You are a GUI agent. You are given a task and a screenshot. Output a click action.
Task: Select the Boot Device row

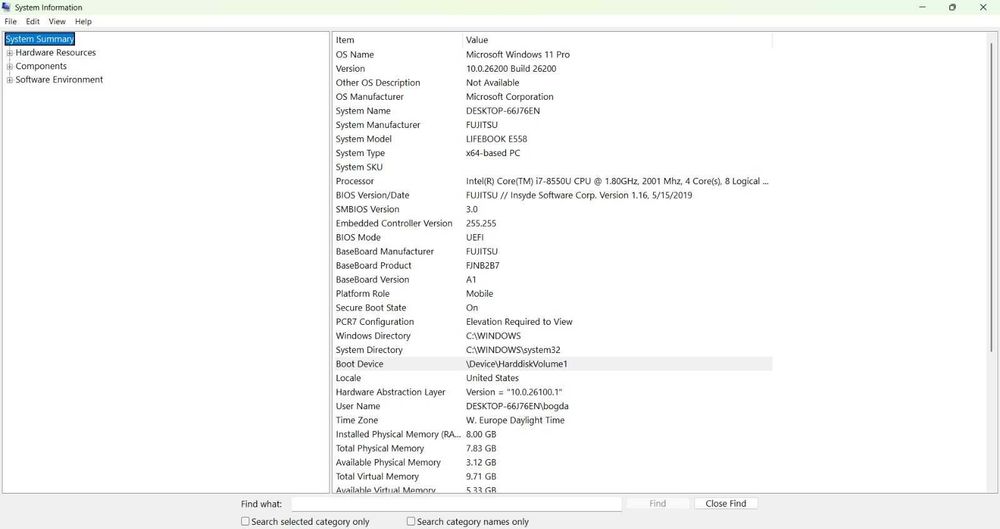pyautogui.click(x=552, y=363)
